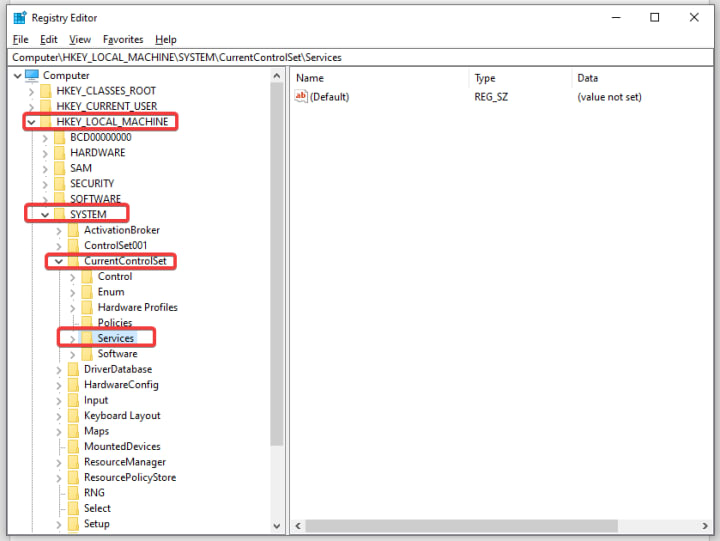The width and height of the screenshot is (720, 541).
Task: Click the ResourcePolicyStore folder icon
Action: point(73,478)
